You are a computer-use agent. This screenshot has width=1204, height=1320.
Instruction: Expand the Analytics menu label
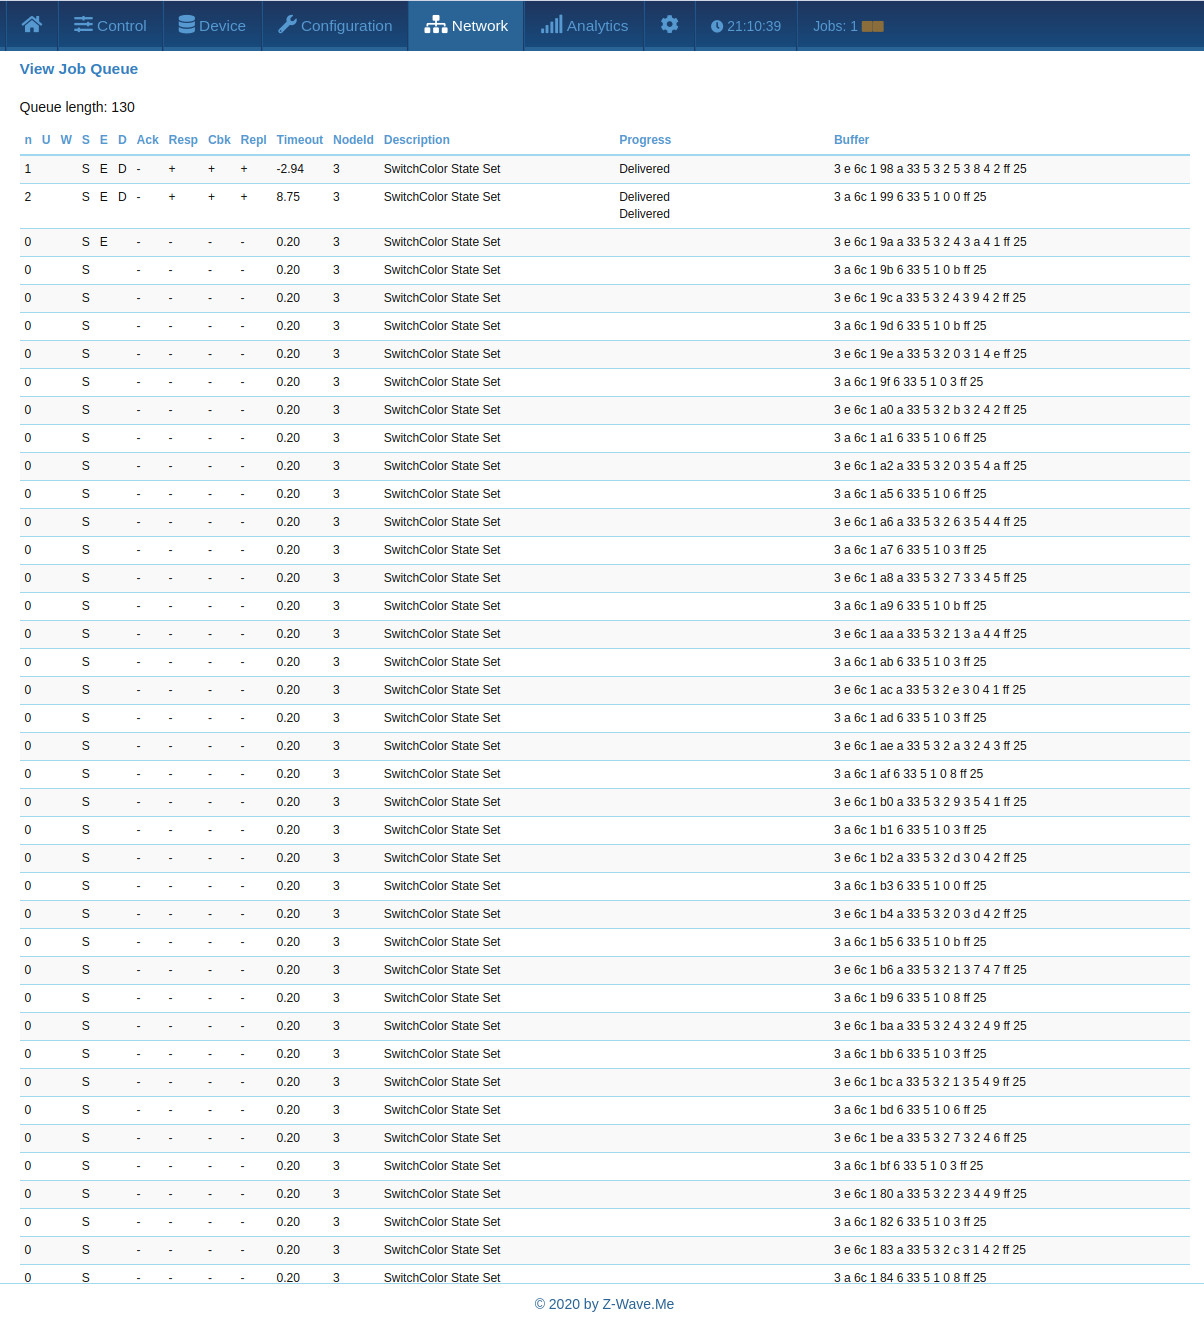597,26
